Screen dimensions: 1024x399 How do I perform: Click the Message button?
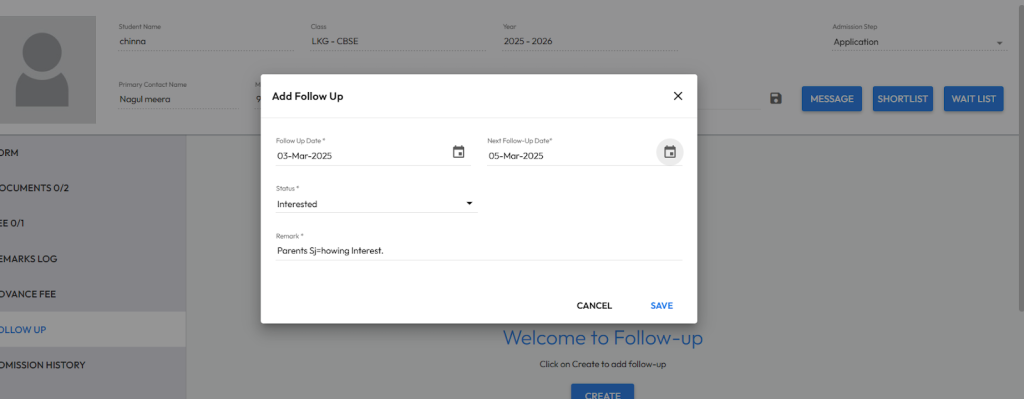[x=832, y=99]
